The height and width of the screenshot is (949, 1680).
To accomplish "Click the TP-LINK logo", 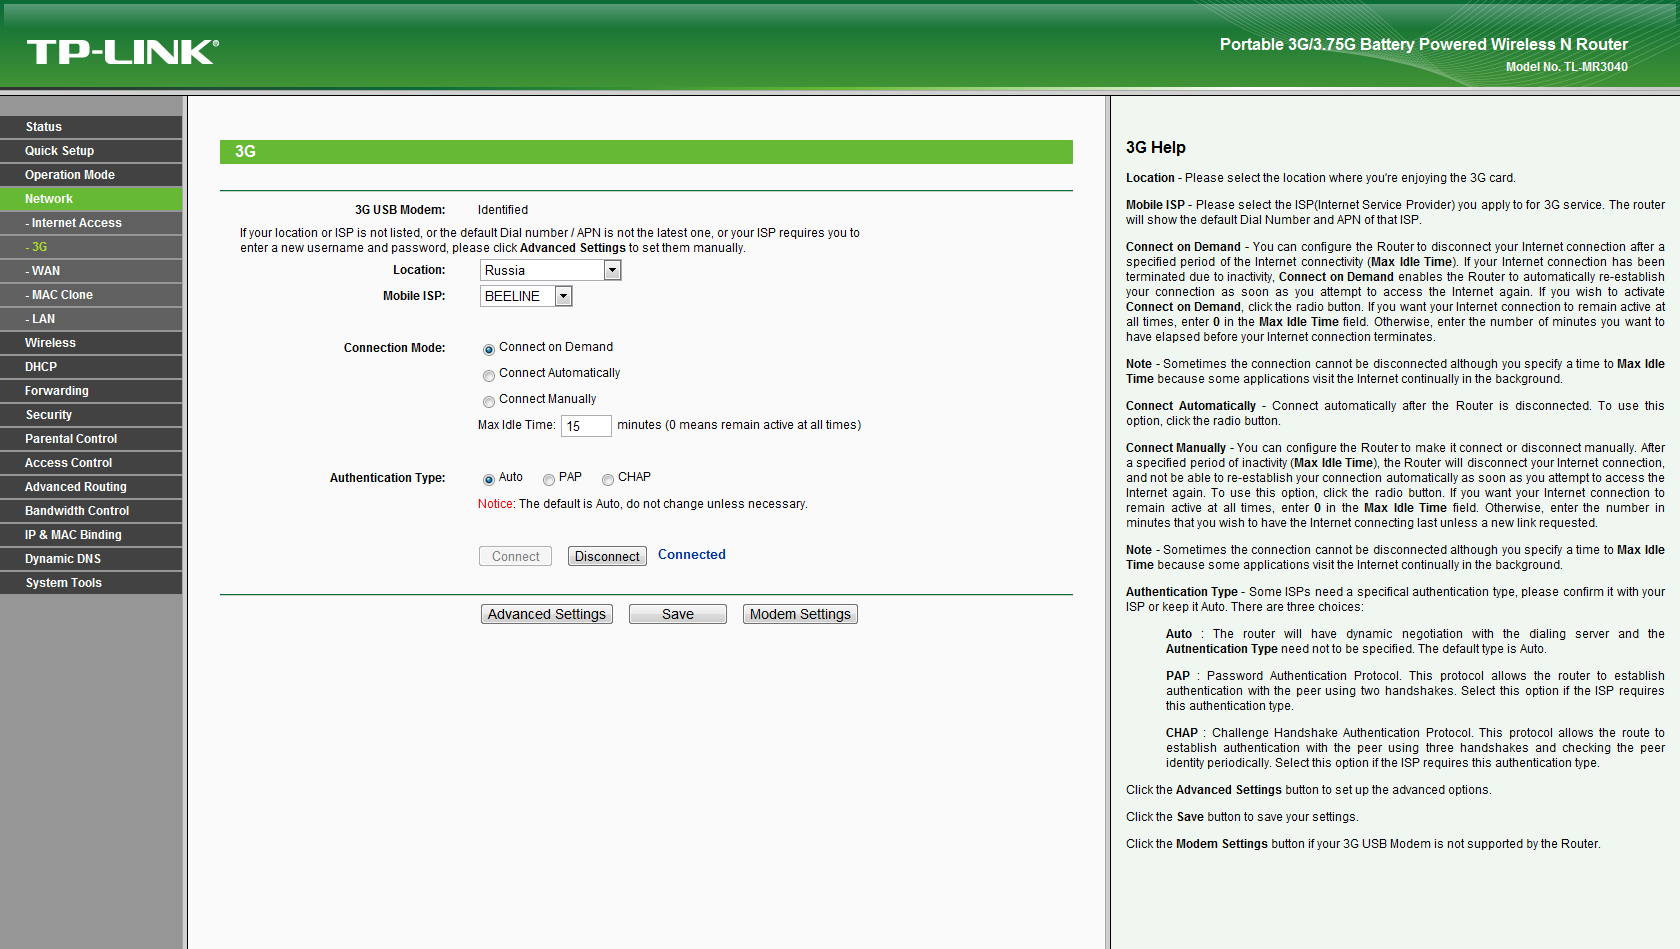I will (x=123, y=52).
